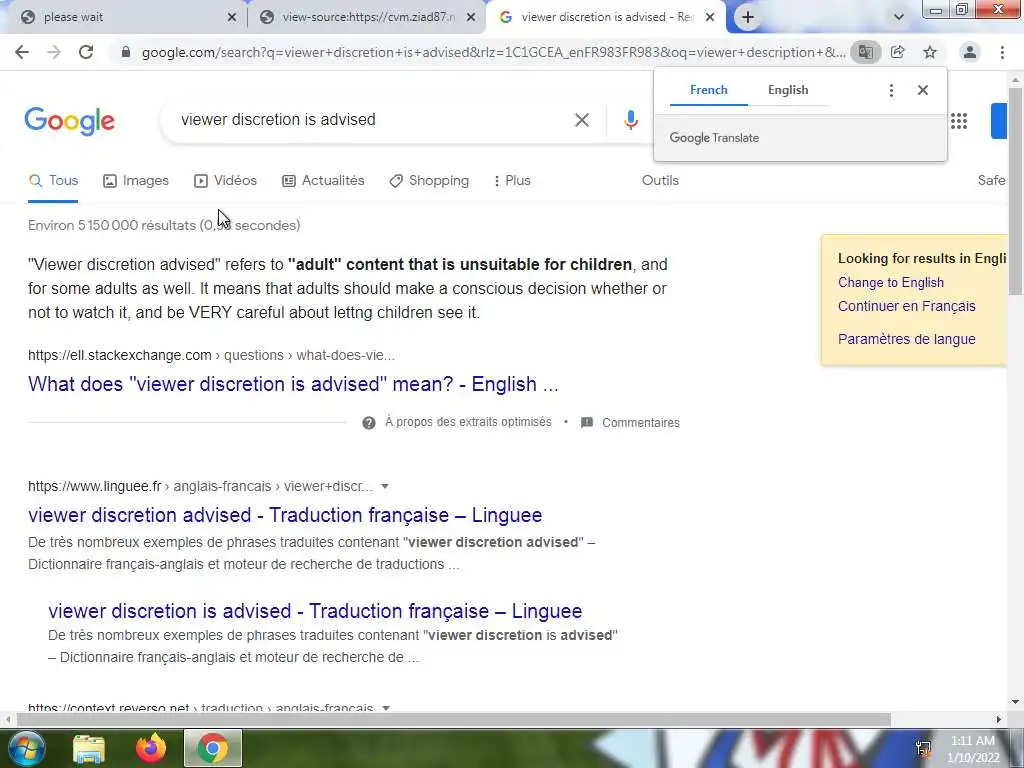The height and width of the screenshot is (768, 1024).
Task: Click the share page icon in address bar
Action: click(x=898, y=52)
